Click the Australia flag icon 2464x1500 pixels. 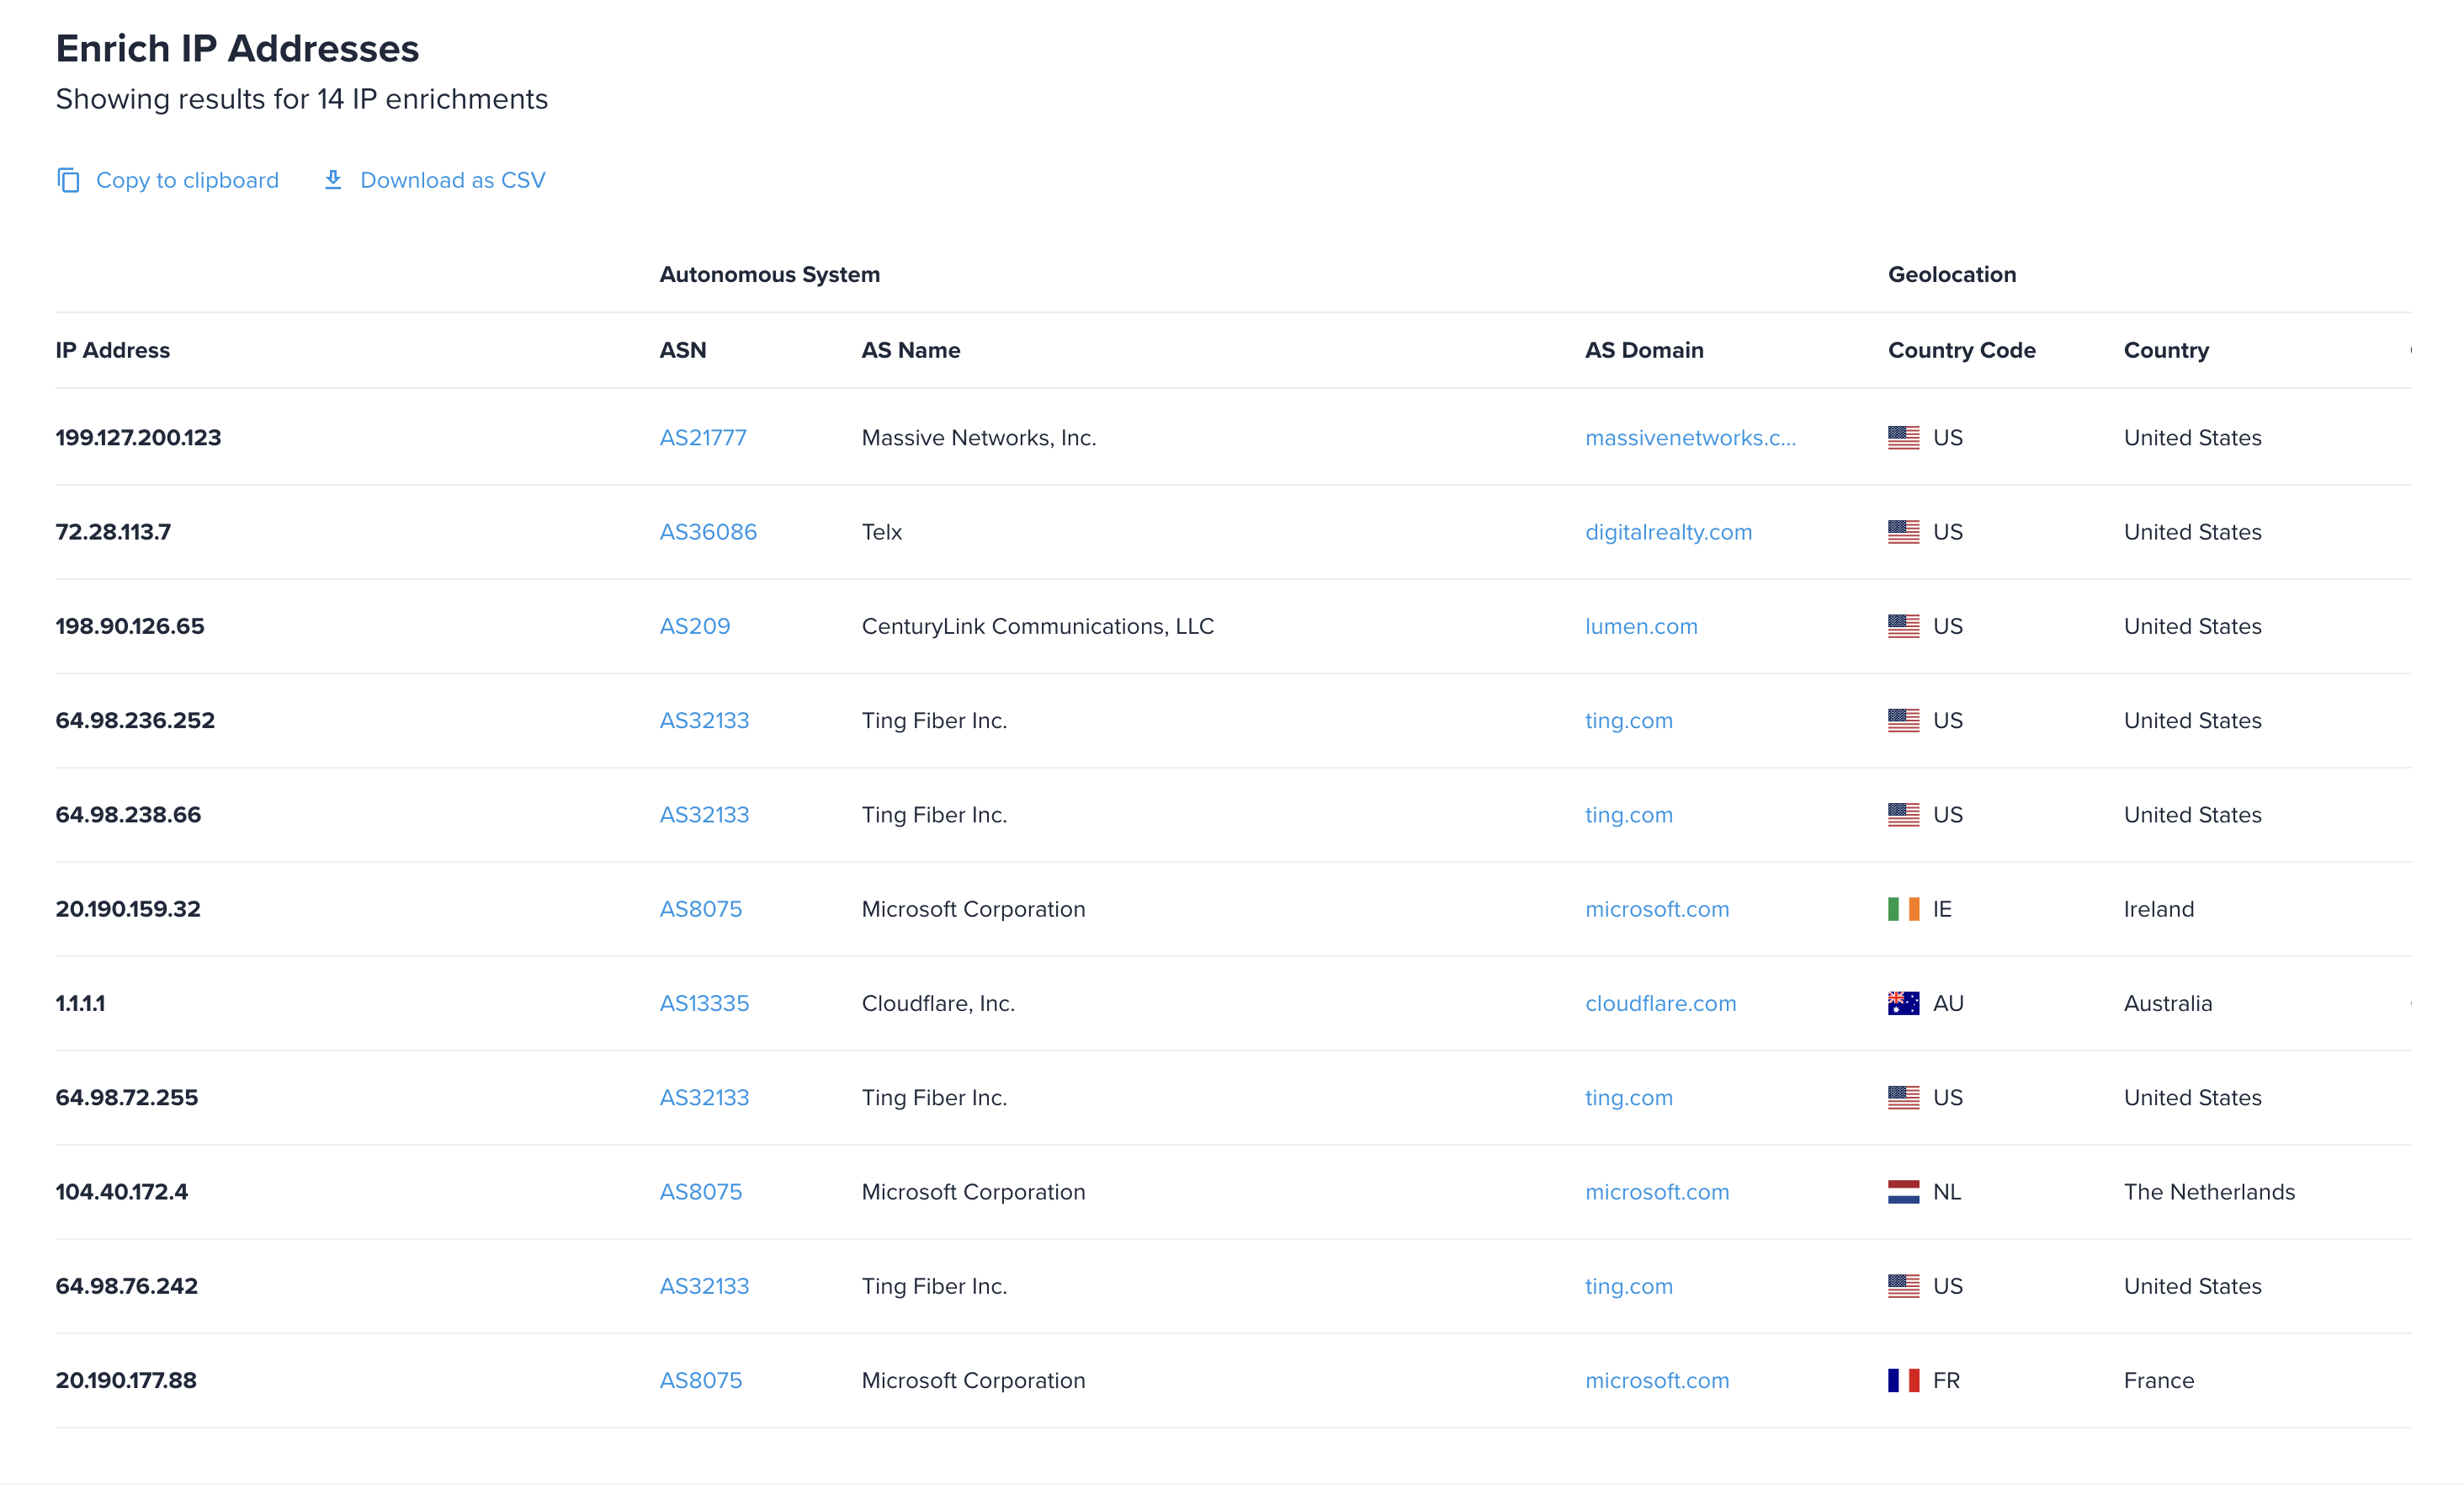pyautogui.click(x=1903, y=1003)
